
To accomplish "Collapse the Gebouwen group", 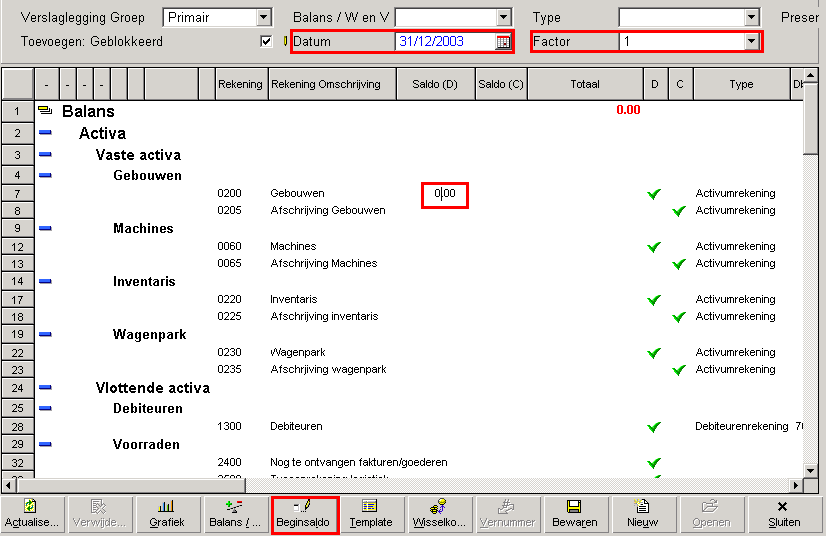I will (x=45, y=175).
